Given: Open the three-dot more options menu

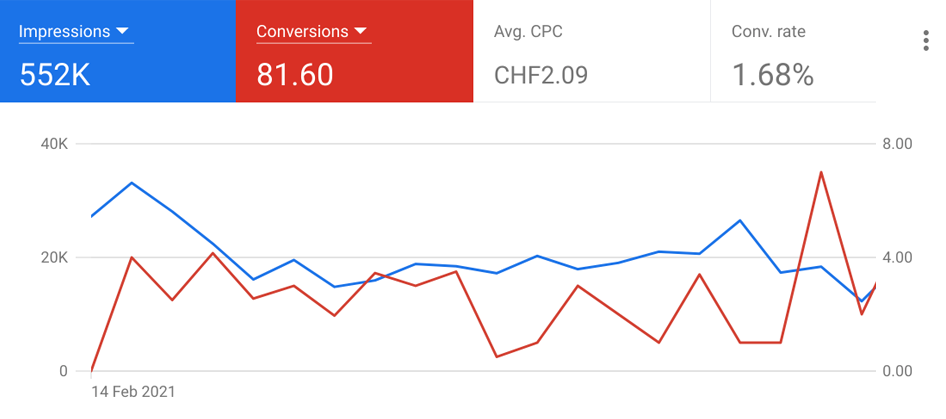Looking at the screenshot, I should pyautogui.click(x=926, y=41).
